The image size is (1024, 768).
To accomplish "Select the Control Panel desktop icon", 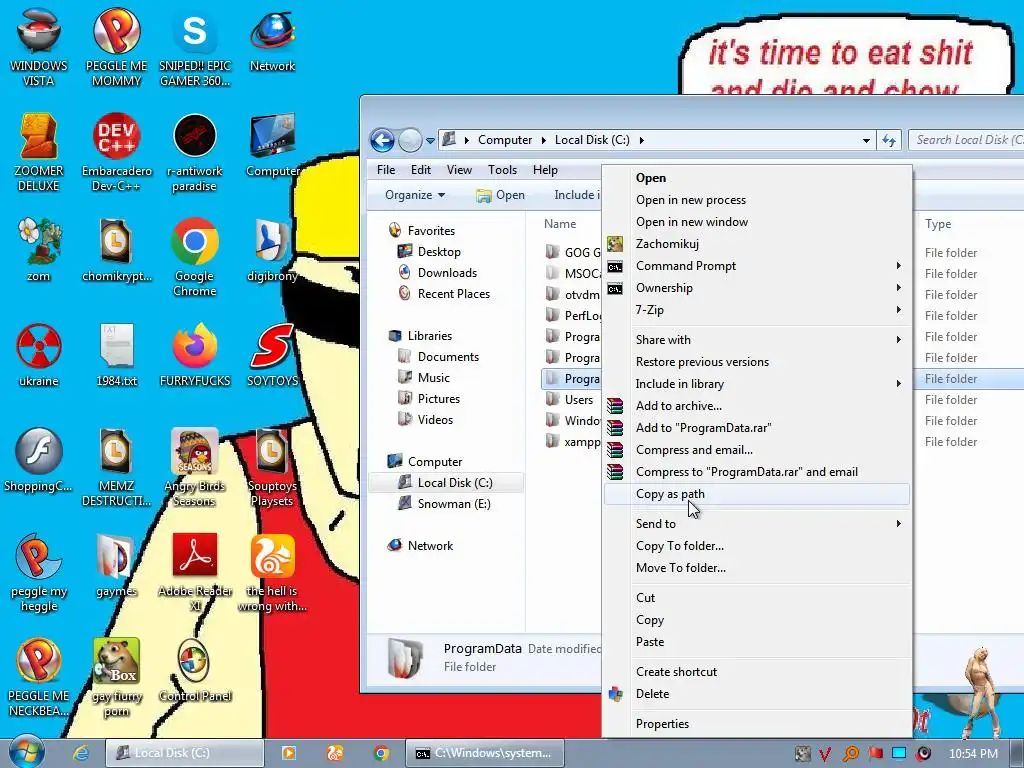I will click(195, 670).
